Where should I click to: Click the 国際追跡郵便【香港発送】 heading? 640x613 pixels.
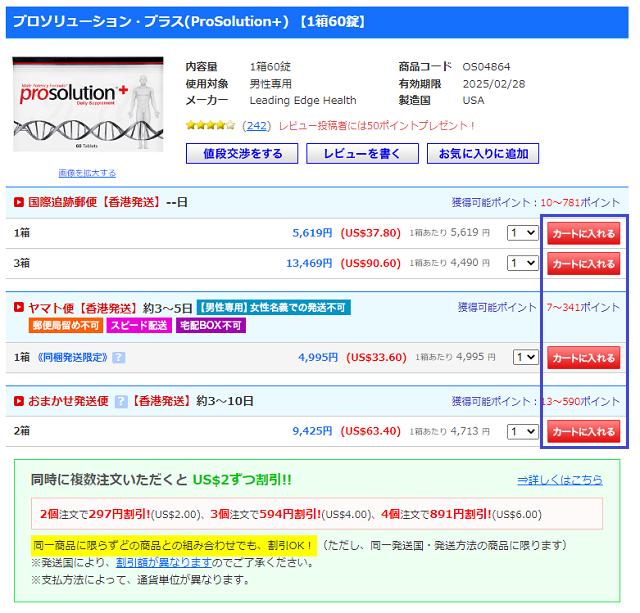pyautogui.click(x=94, y=202)
